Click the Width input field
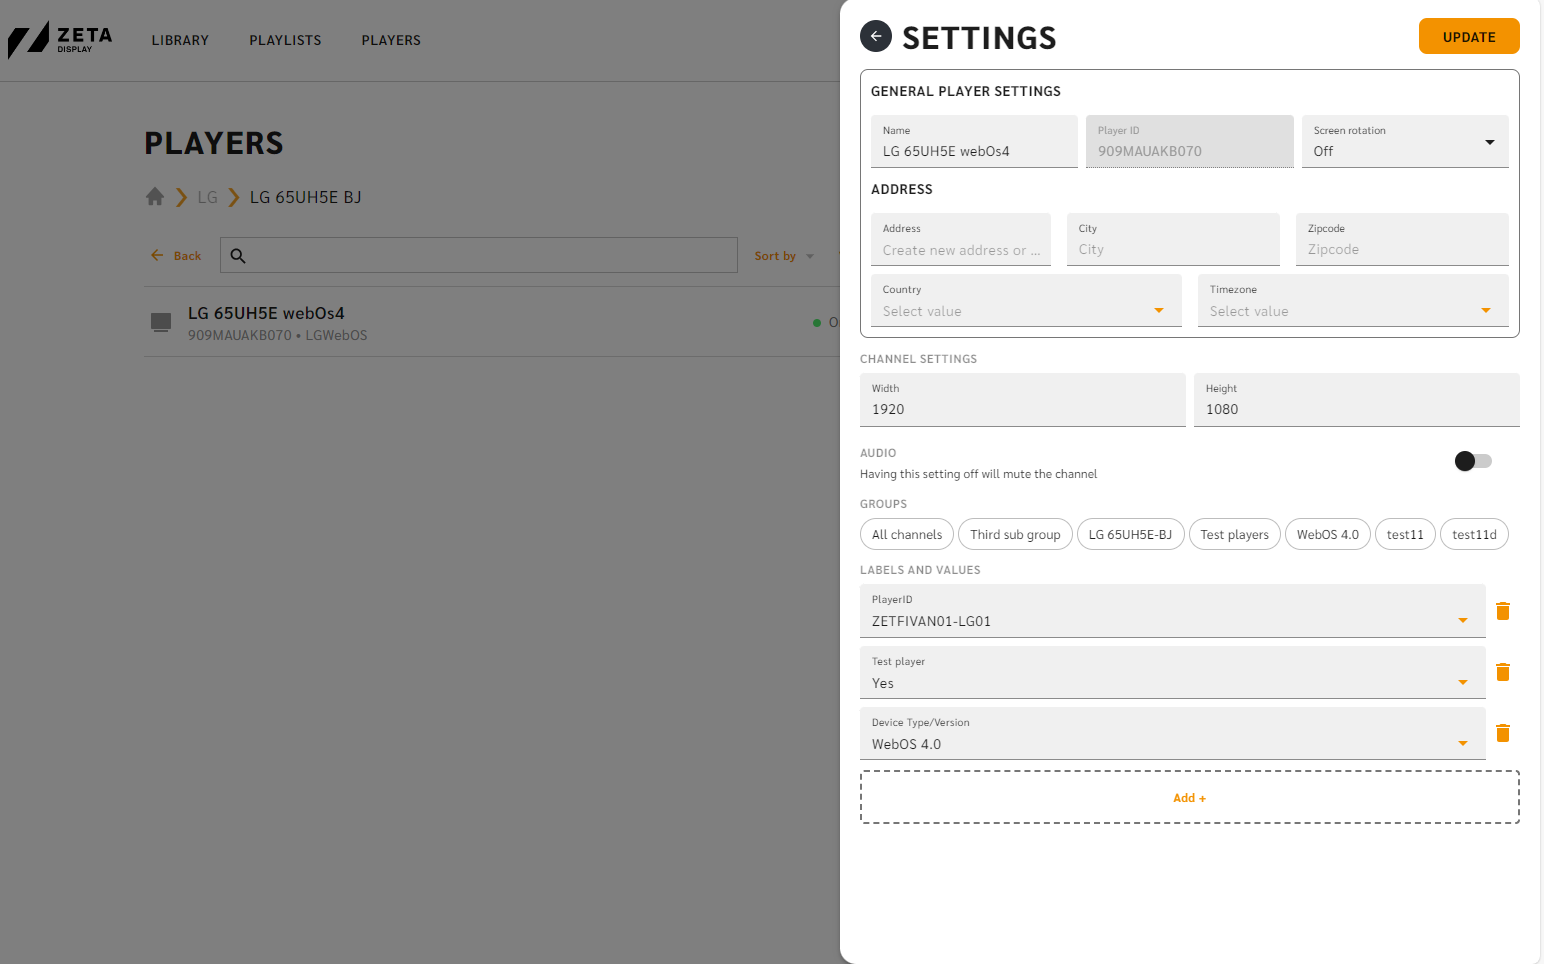The height and width of the screenshot is (964, 1544). (1023, 400)
